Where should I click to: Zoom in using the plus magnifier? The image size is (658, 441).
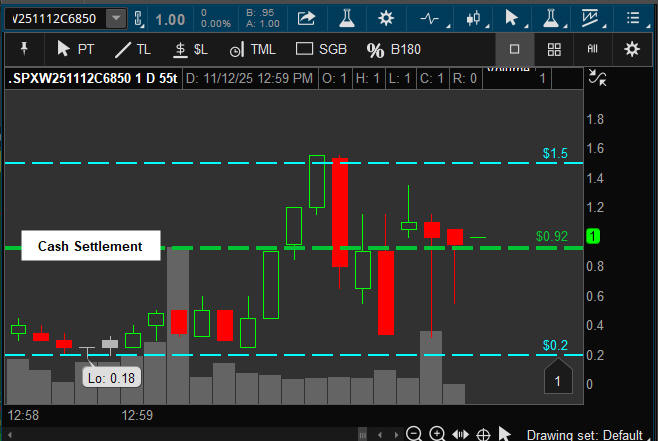click(437, 434)
